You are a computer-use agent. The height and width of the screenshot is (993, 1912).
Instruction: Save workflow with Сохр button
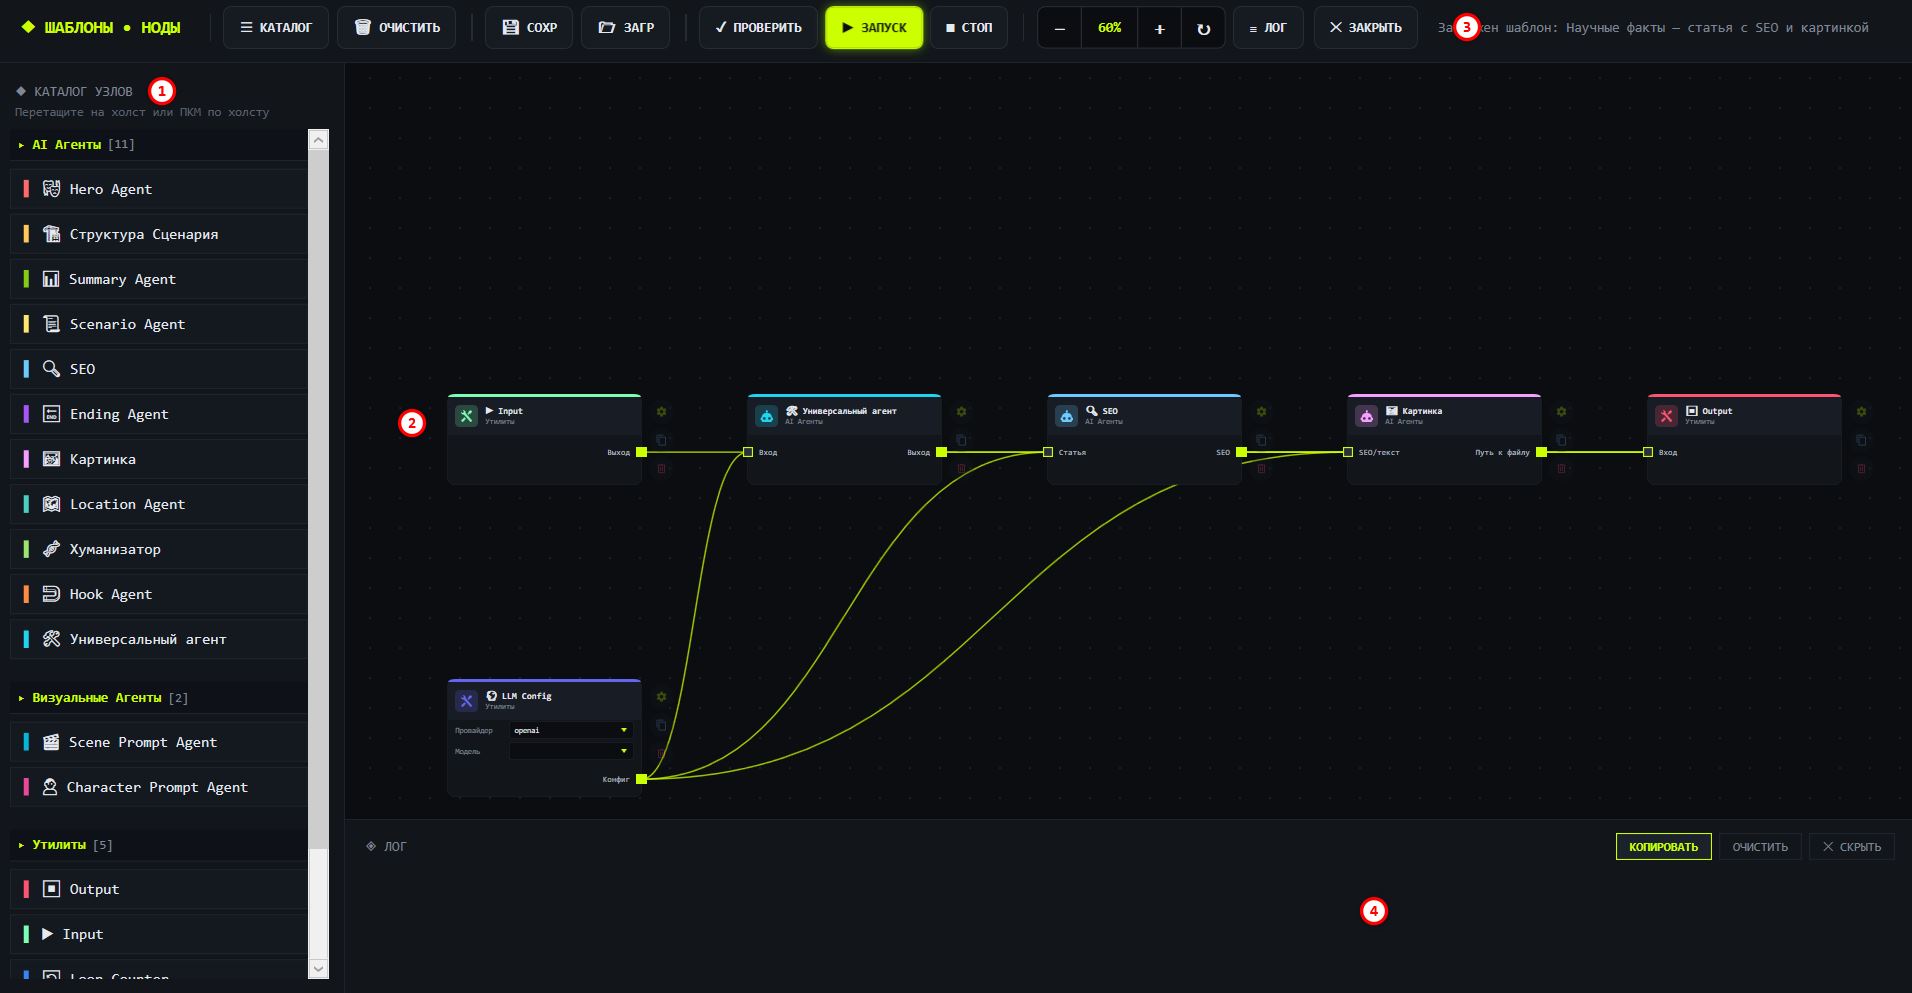click(x=529, y=28)
